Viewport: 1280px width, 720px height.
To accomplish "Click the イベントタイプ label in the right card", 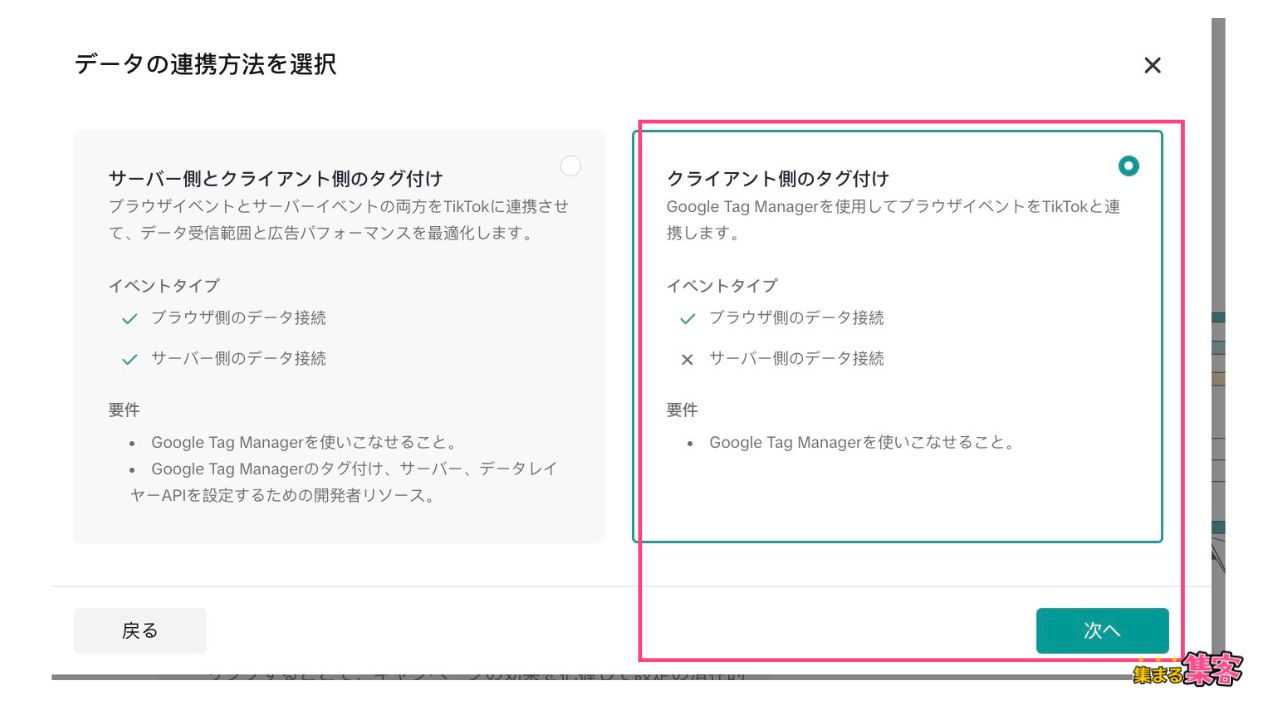I will click(x=722, y=286).
